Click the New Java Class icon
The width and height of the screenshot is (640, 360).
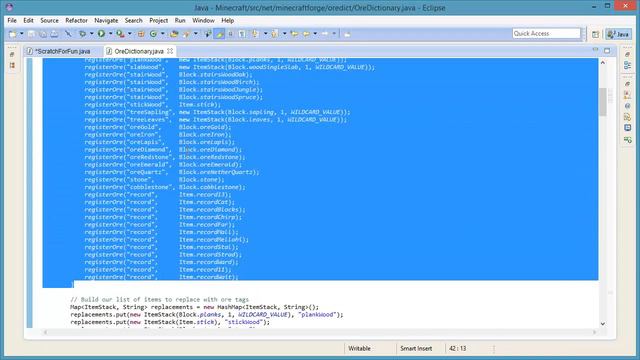point(153,34)
